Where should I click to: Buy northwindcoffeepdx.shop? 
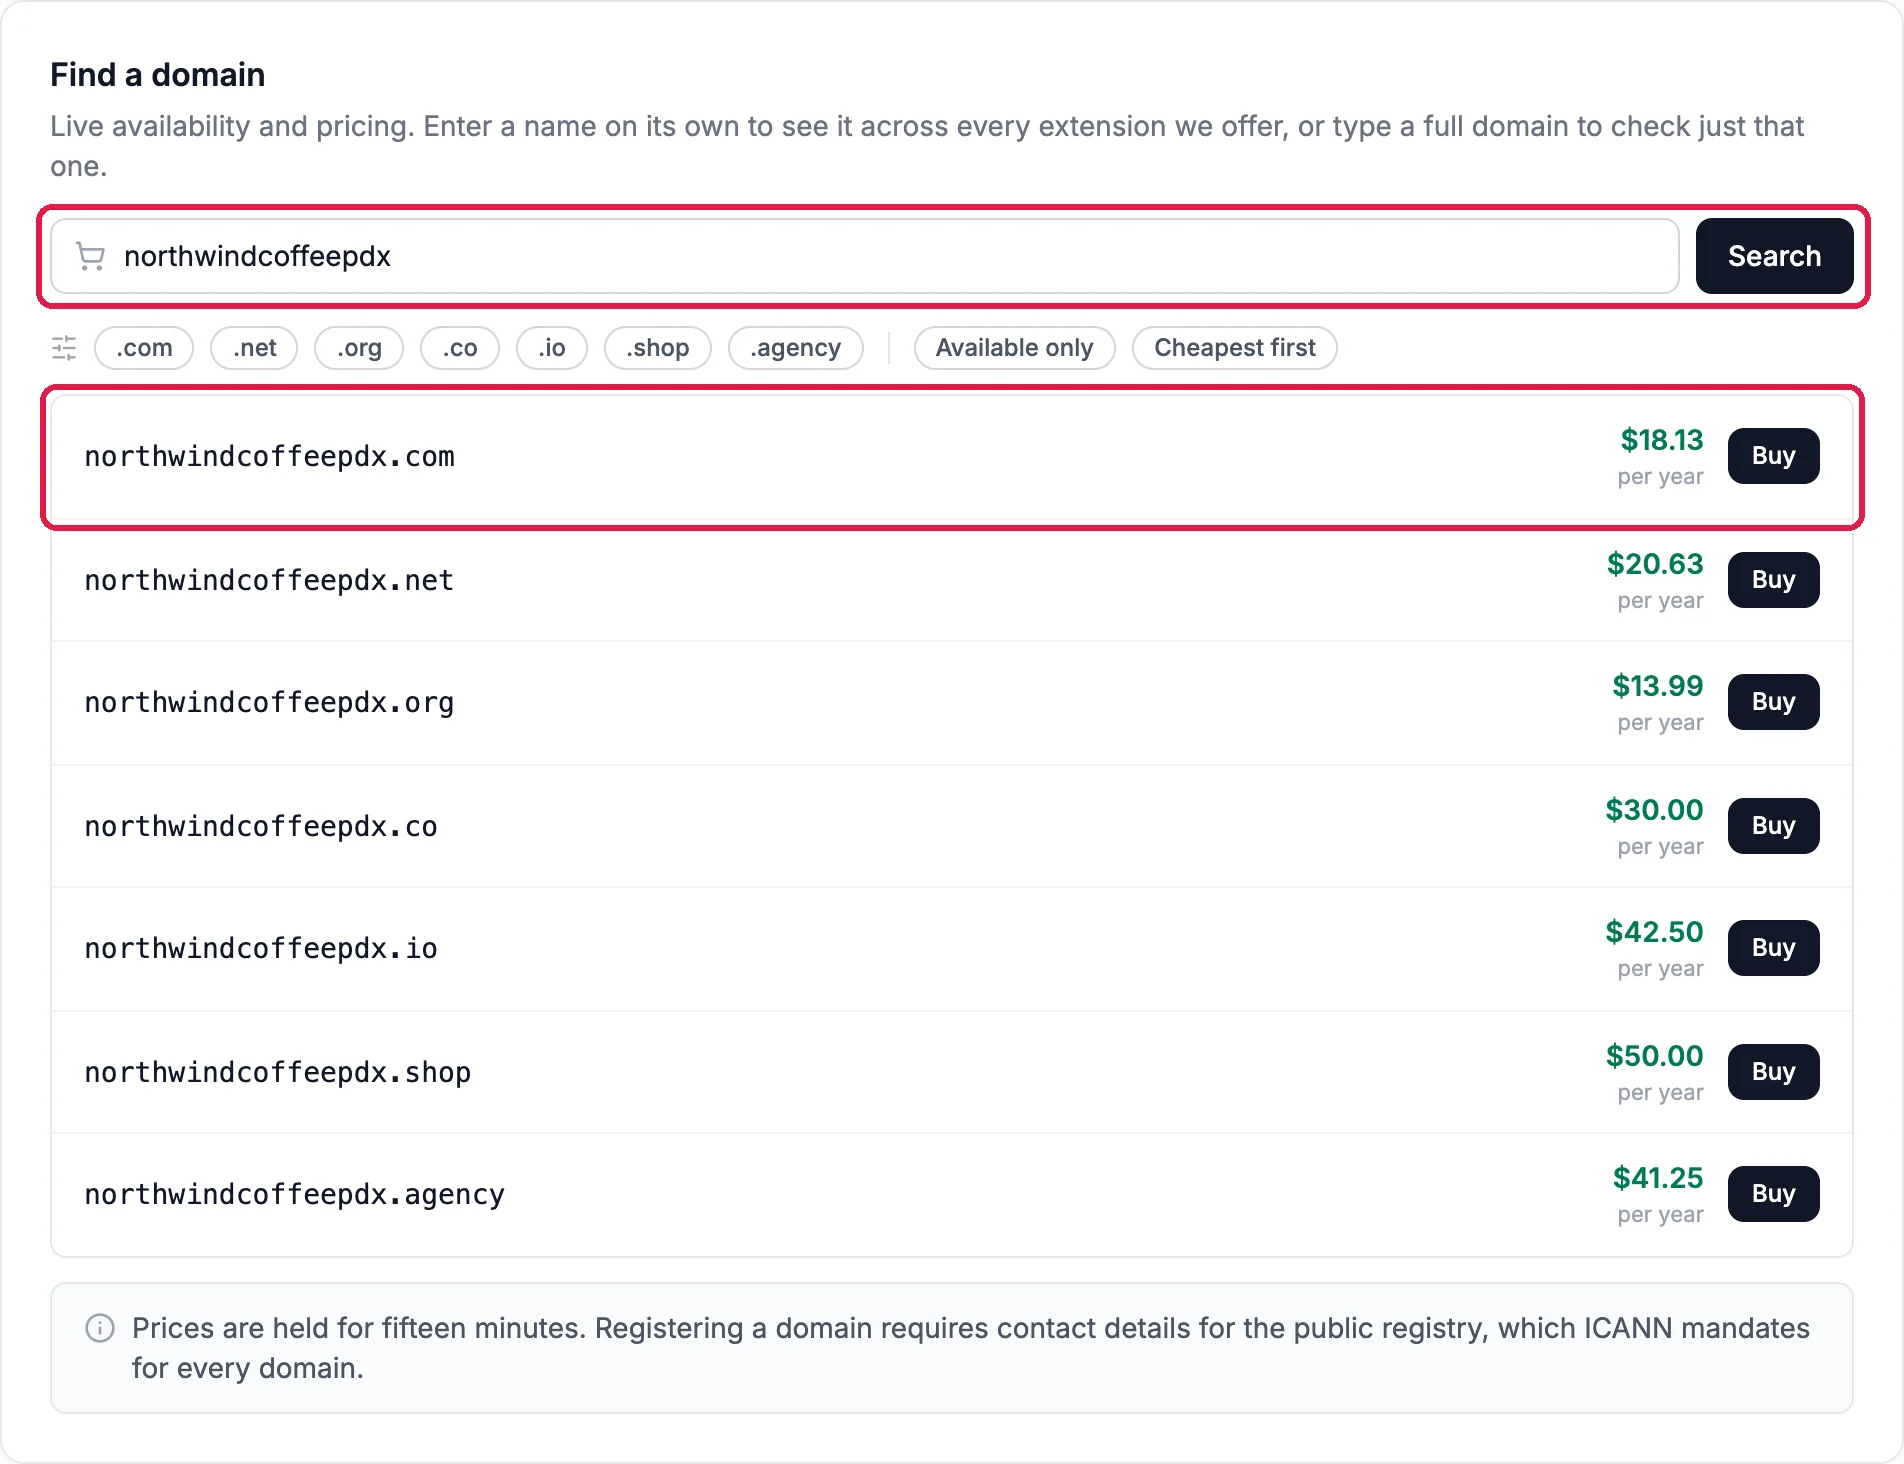(x=1774, y=1072)
